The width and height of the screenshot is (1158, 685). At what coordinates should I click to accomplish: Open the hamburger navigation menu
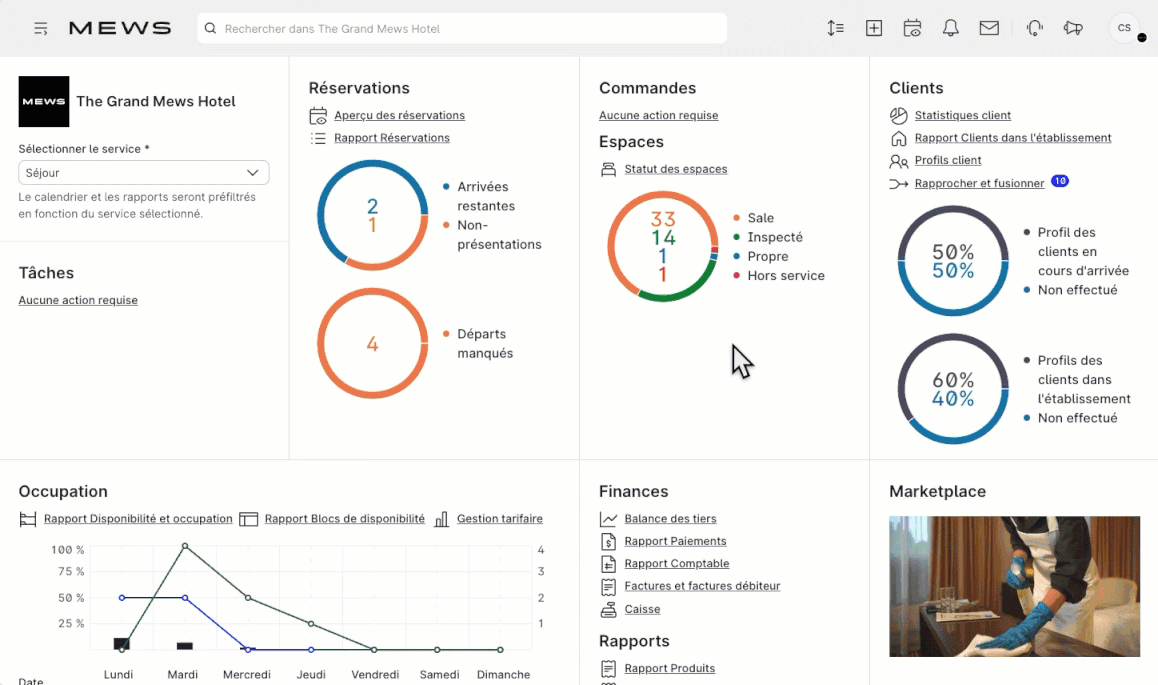coord(41,28)
